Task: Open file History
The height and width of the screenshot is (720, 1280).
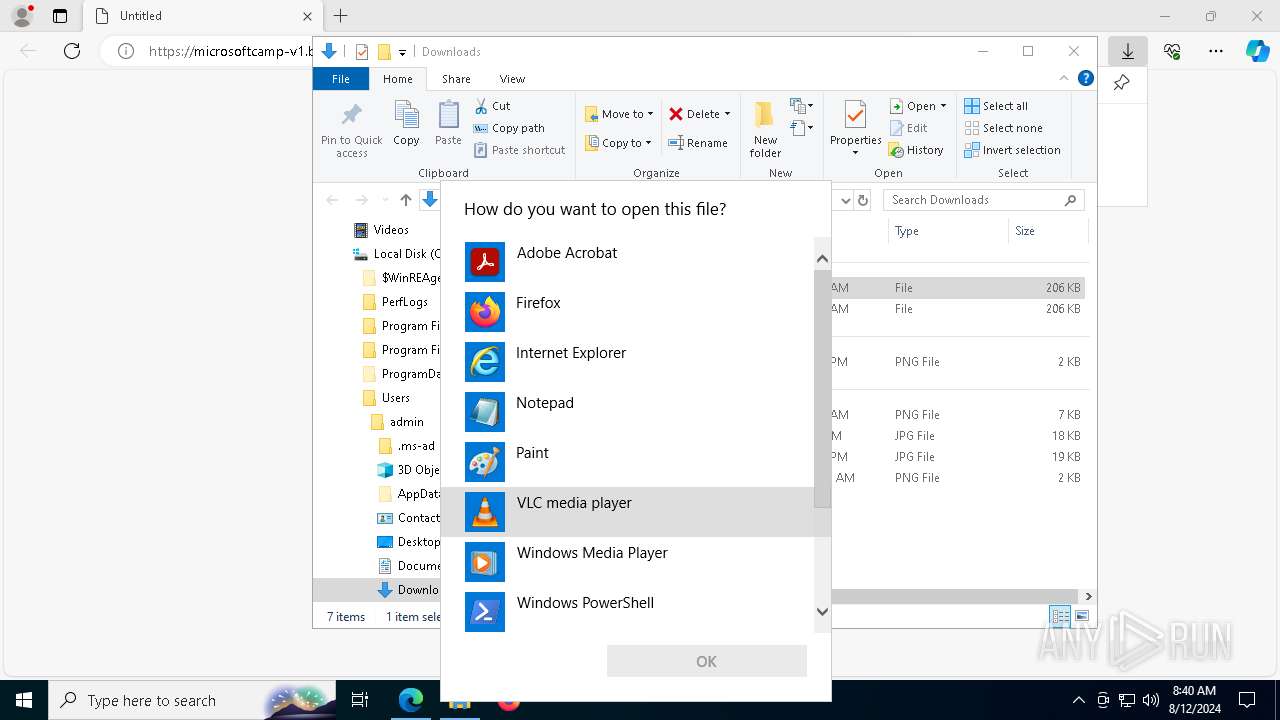Action: click(x=916, y=150)
